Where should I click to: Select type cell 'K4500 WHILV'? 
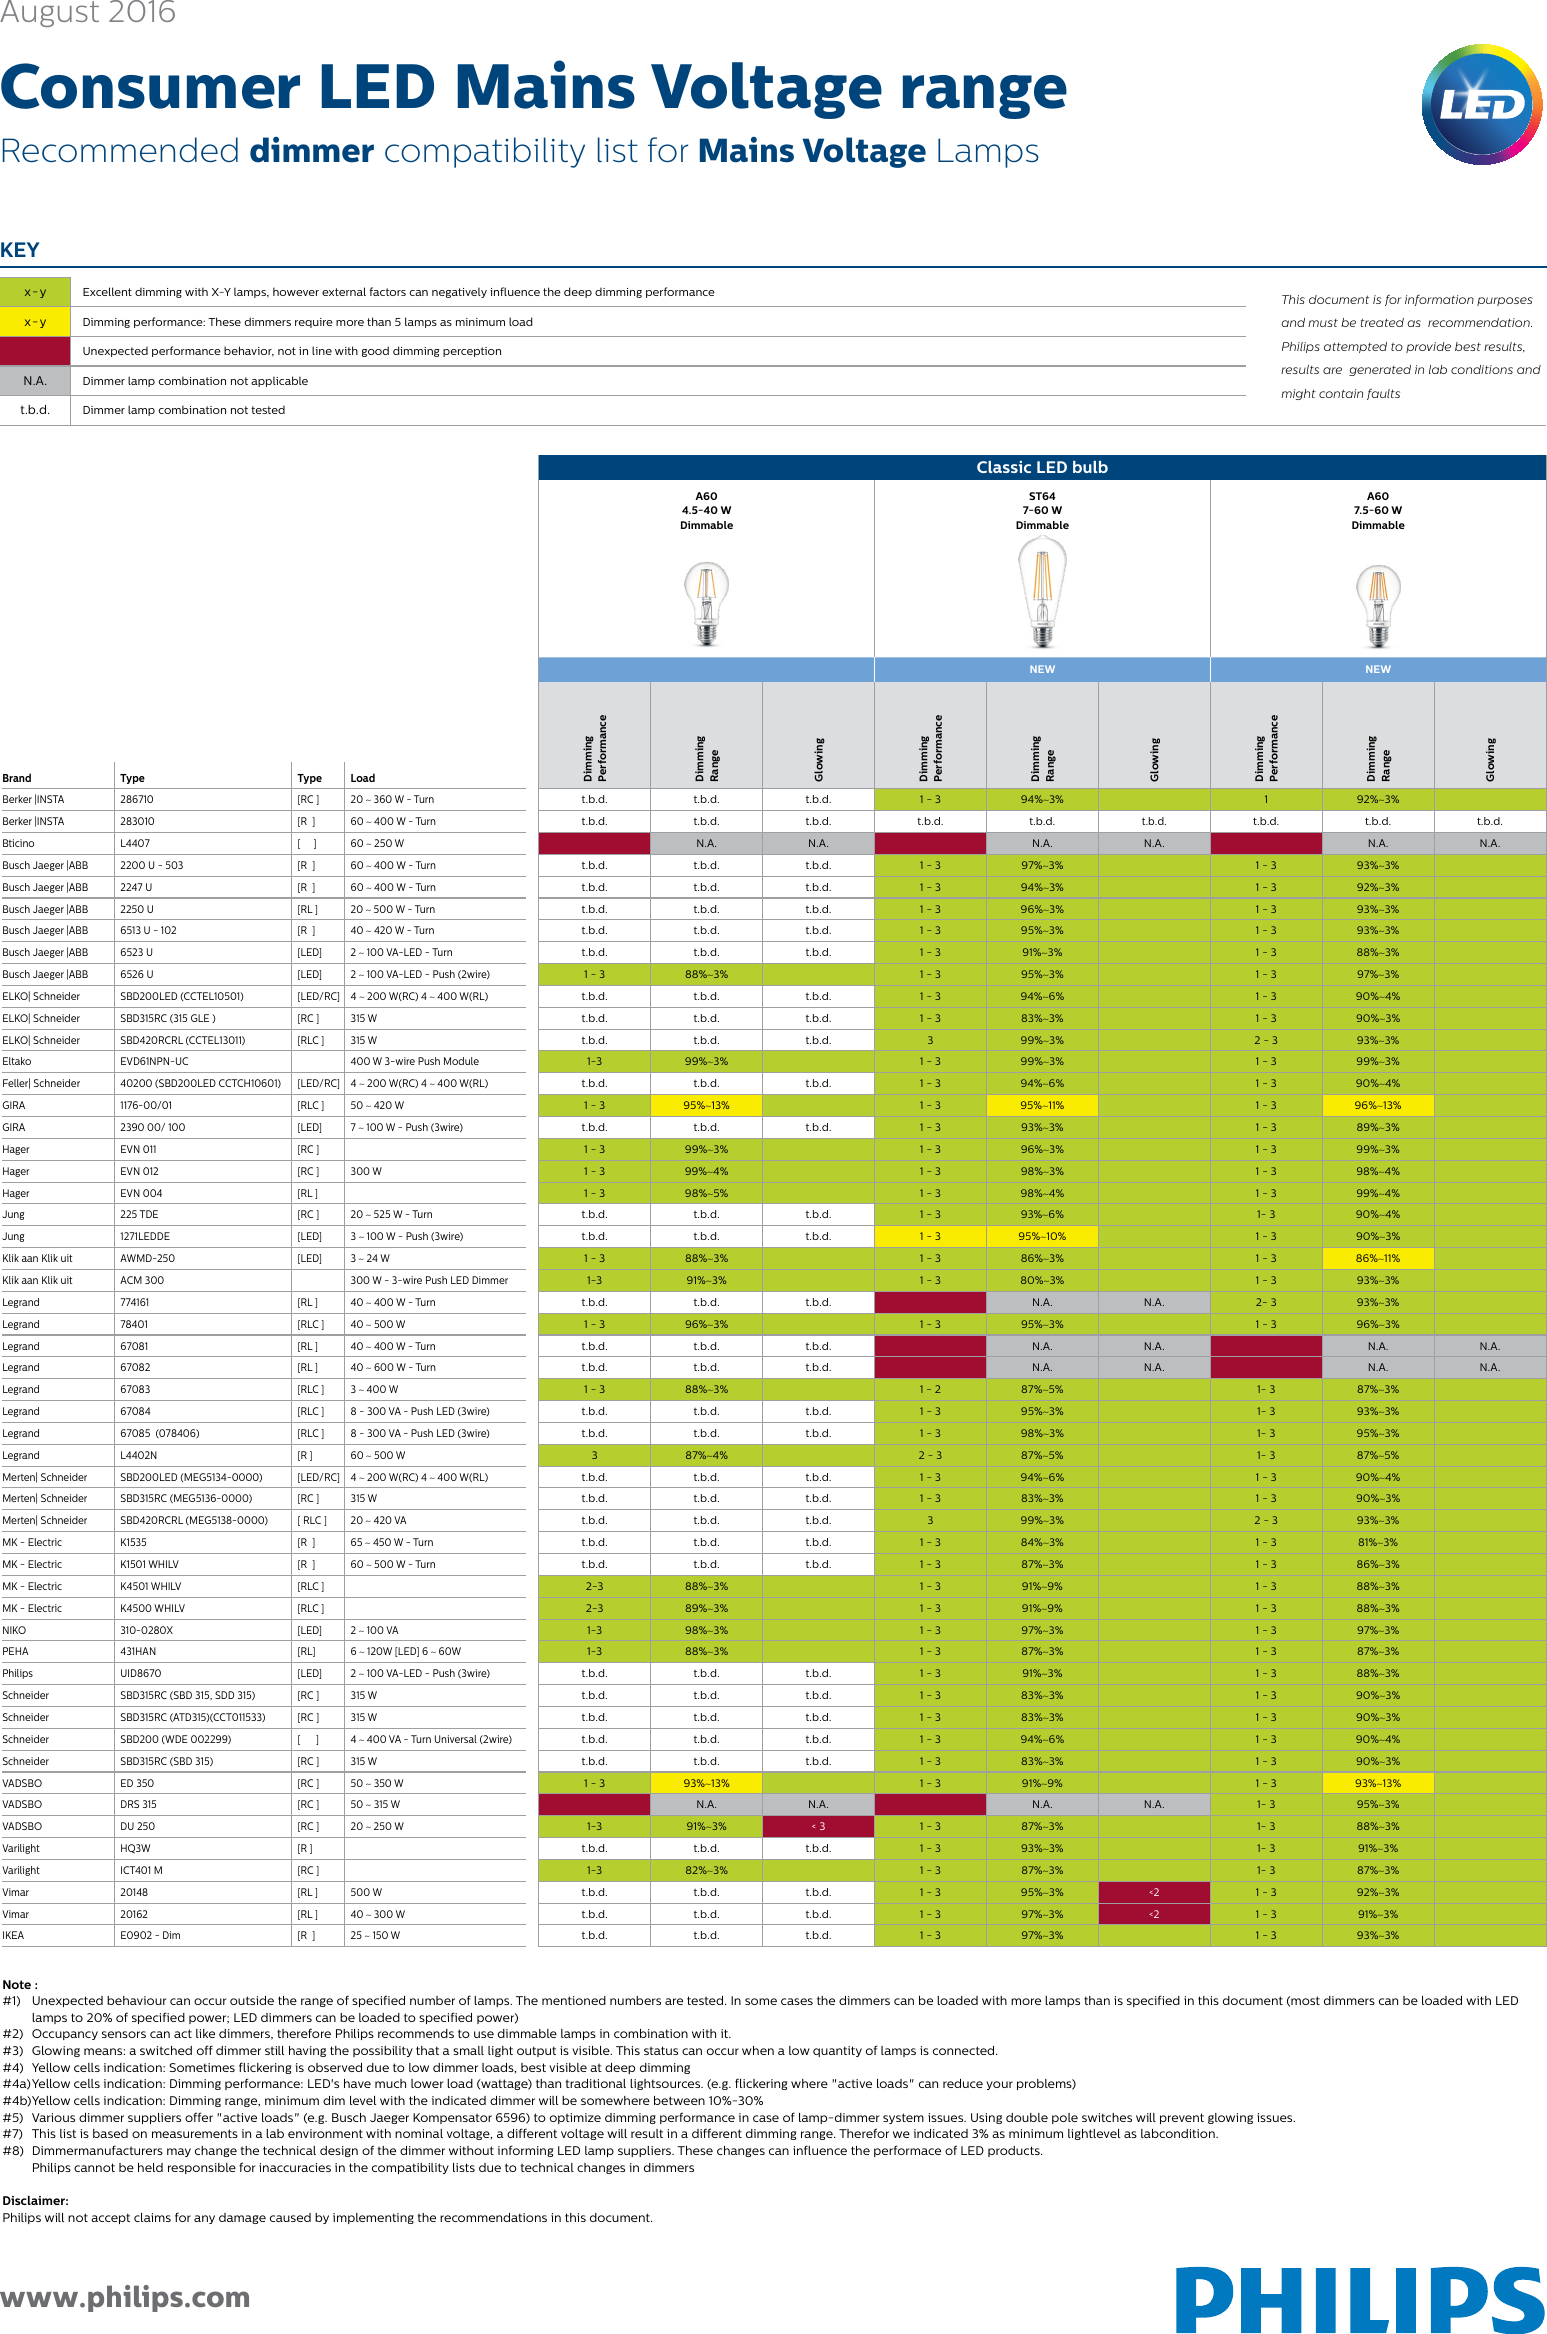click(x=152, y=1608)
